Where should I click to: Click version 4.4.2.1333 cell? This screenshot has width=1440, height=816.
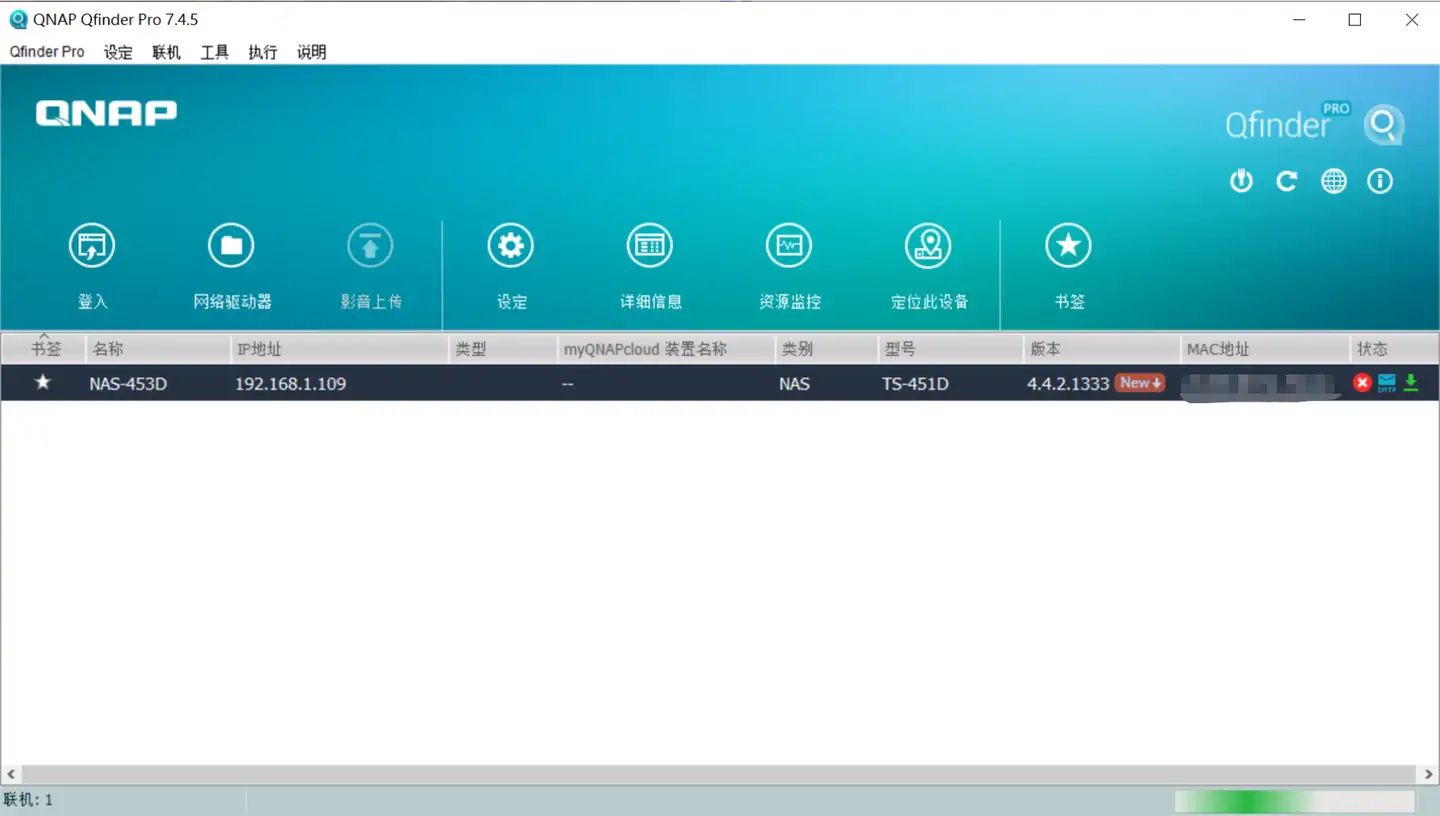[1068, 383]
